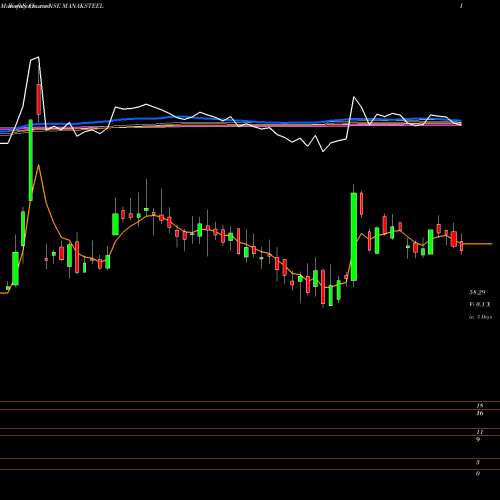This screenshot has height=500, width=500.
Task: Click the 9 scale label
Action: pos(478,440)
